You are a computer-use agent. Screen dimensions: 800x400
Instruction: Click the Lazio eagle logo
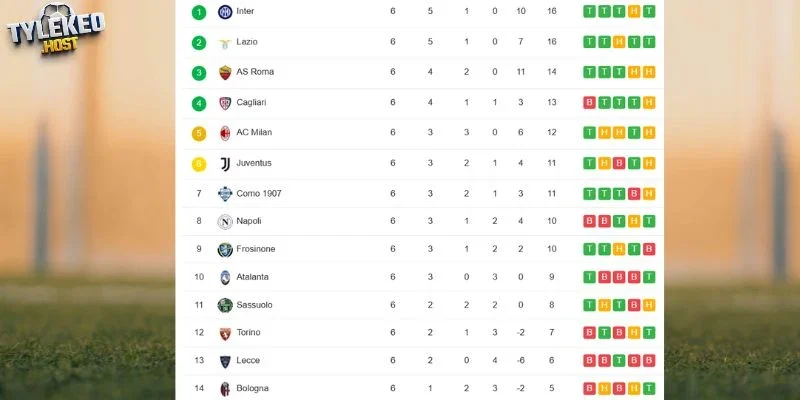coord(225,43)
